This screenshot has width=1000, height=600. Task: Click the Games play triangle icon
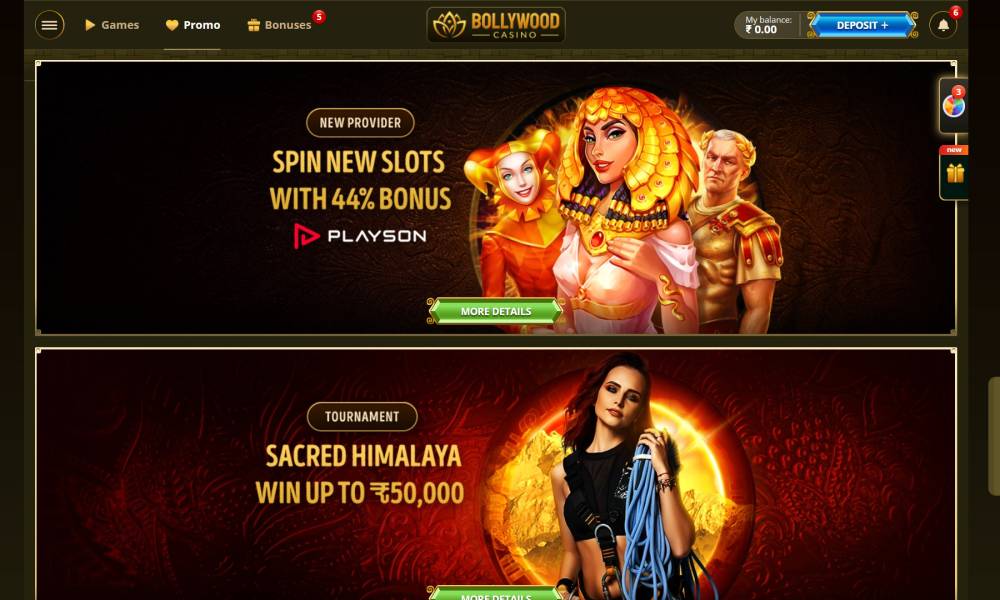click(90, 25)
